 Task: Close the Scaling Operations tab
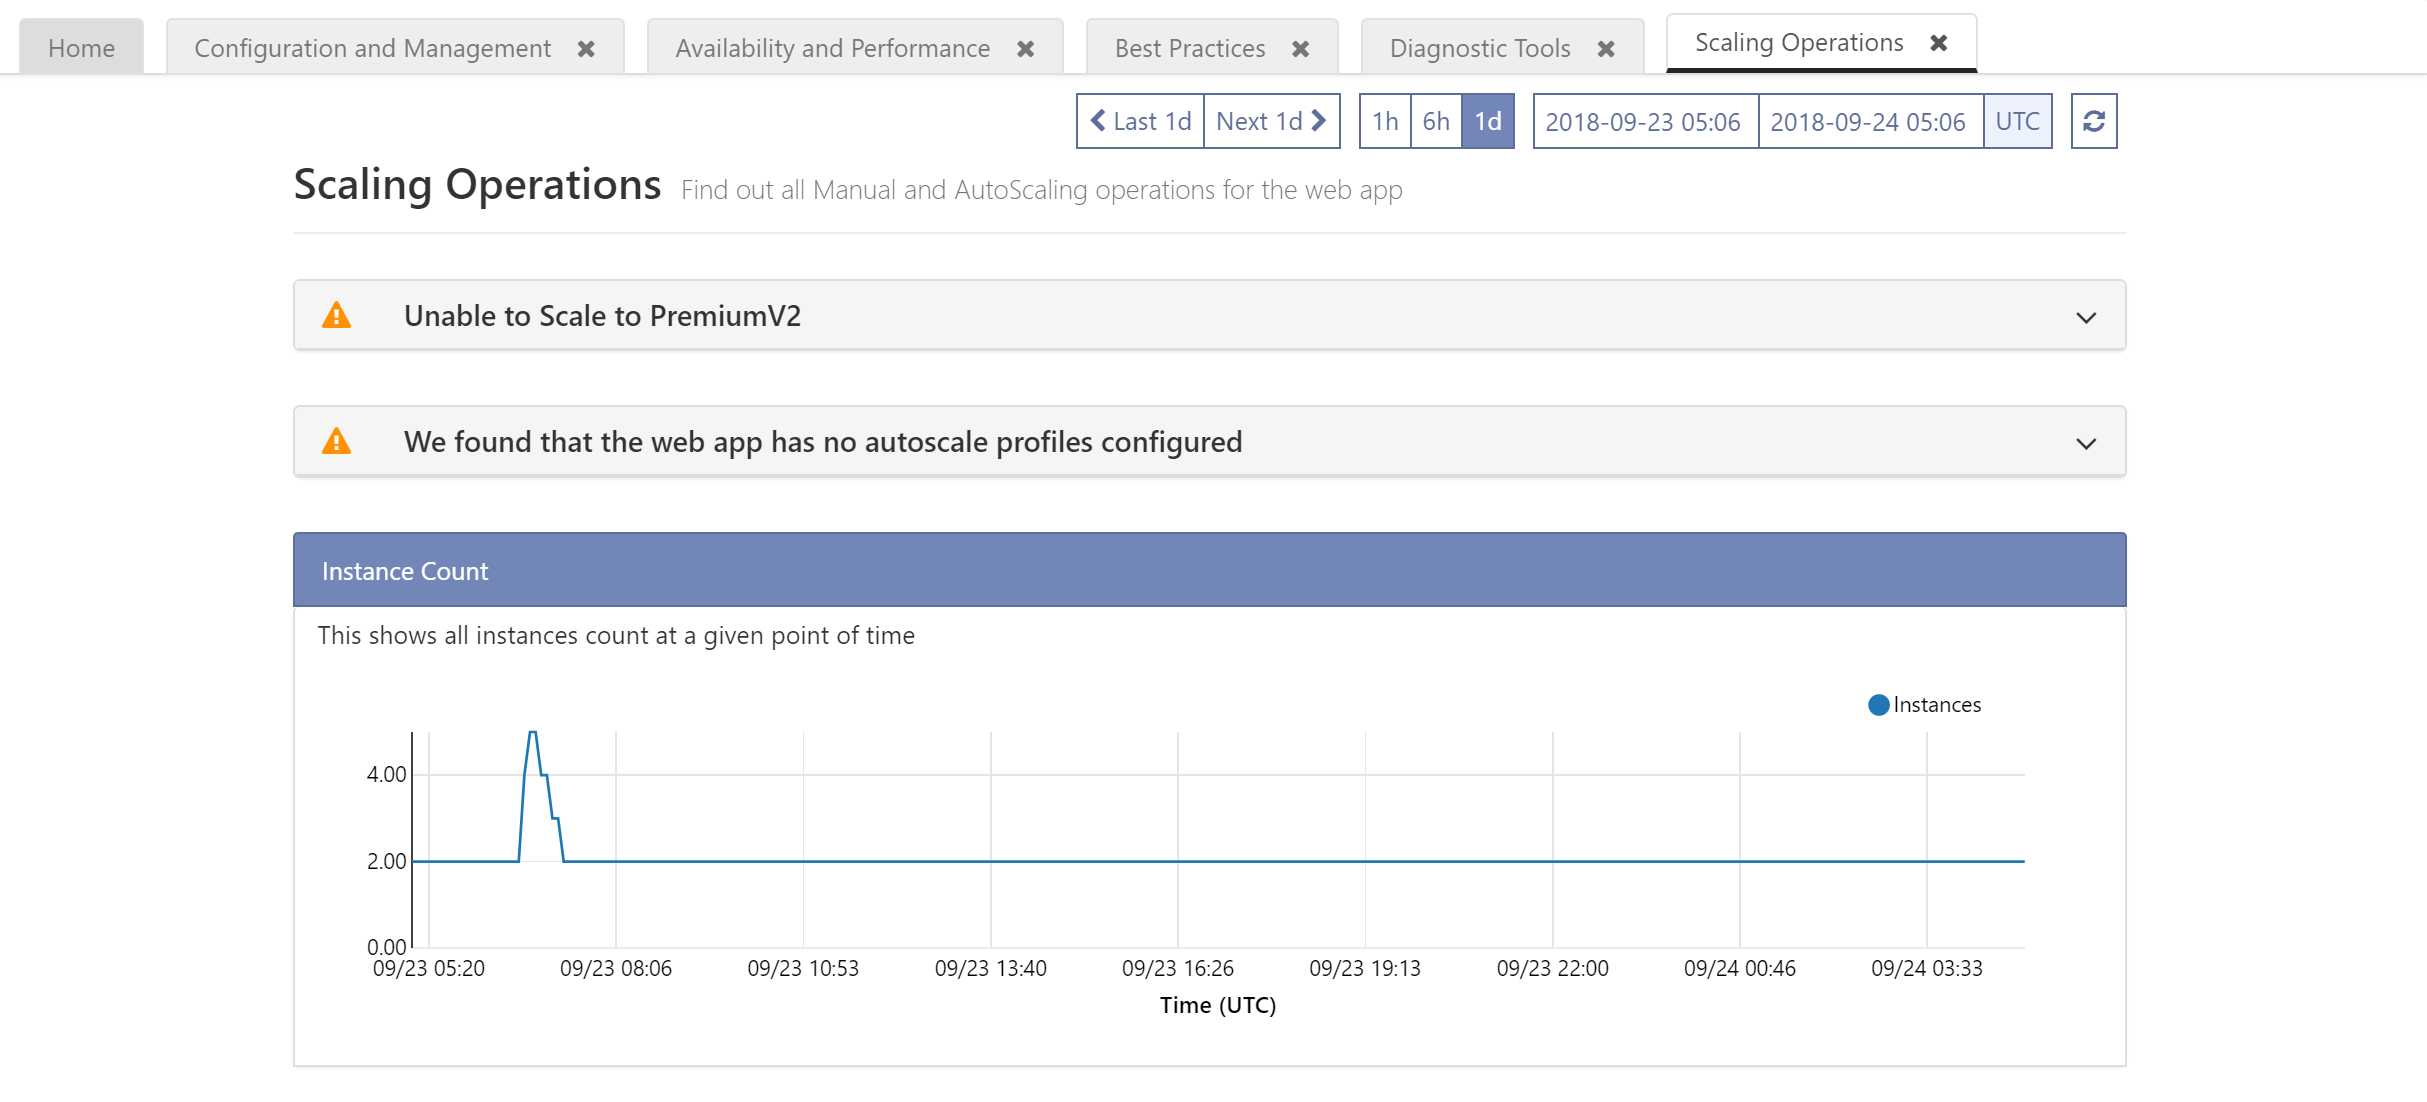pyautogui.click(x=1938, y=43)
